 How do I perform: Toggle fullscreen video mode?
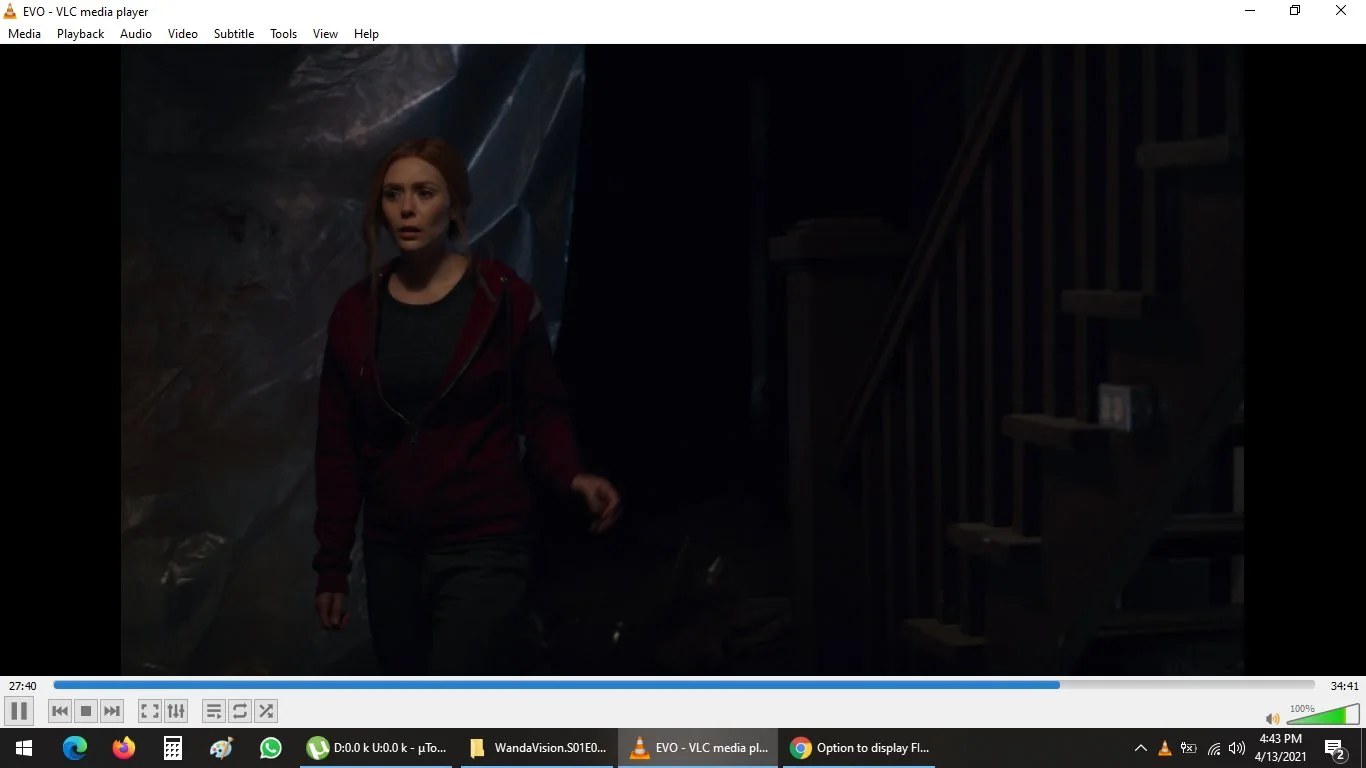[x=150, y=711]
